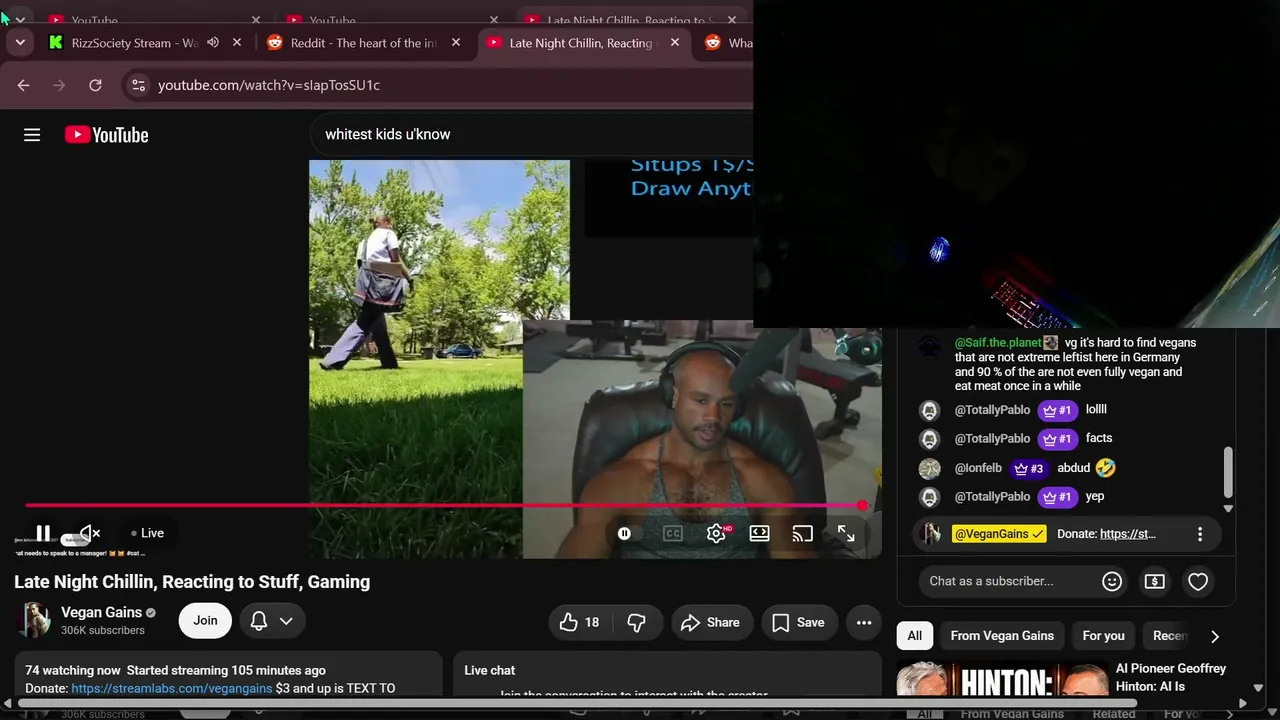Expand the tab search dropdown arrow
The image size is (1280, 720).
pyautogui.click(x=20, y=43)
